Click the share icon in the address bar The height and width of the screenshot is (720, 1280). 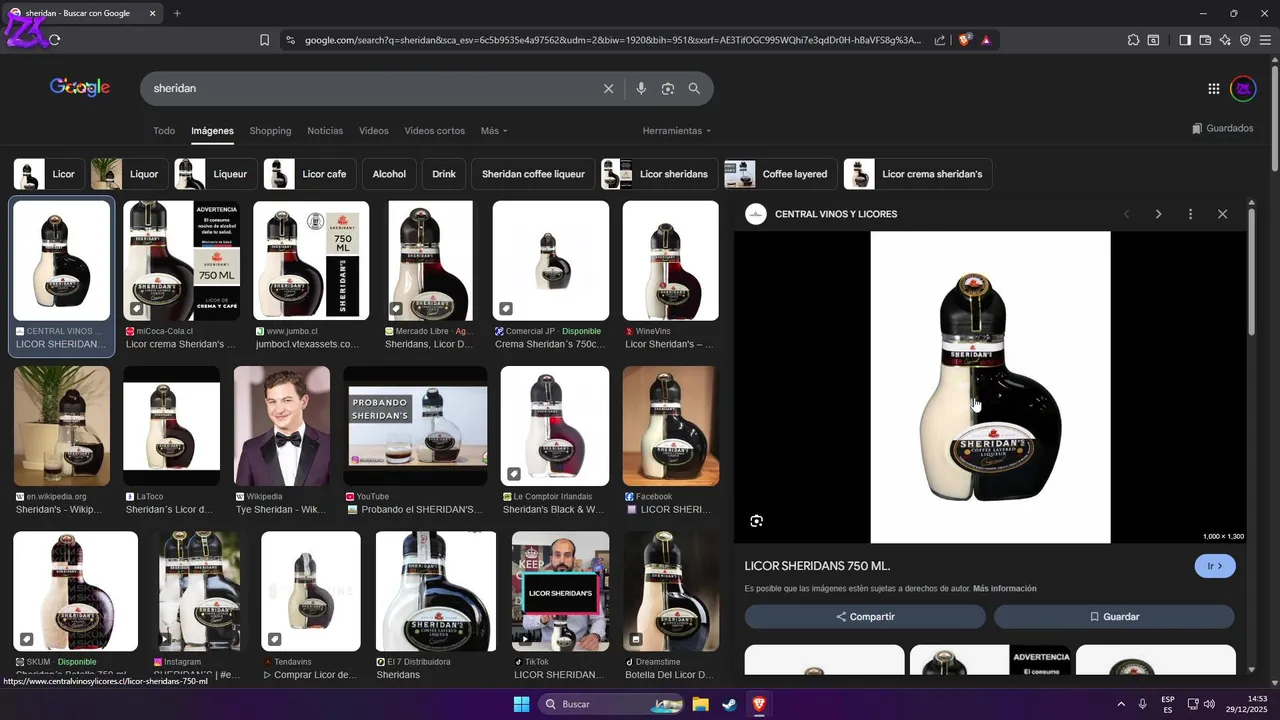[940, 40]
